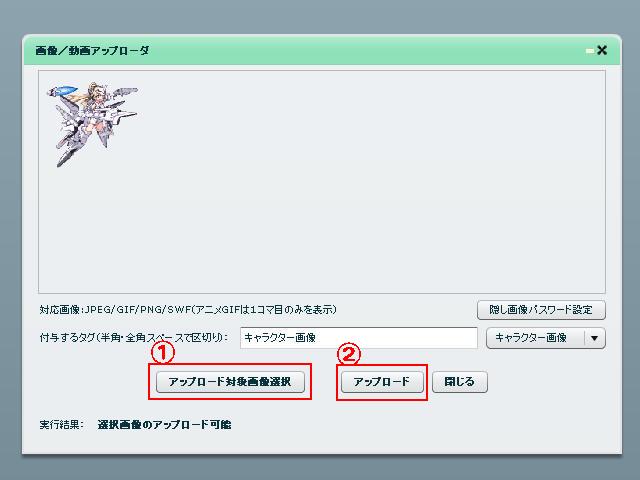Screen dimensions: 640x480
Task: Click the 画像/動画アップローダ title text
Action: pyautogui.click(x=92, y=50)
